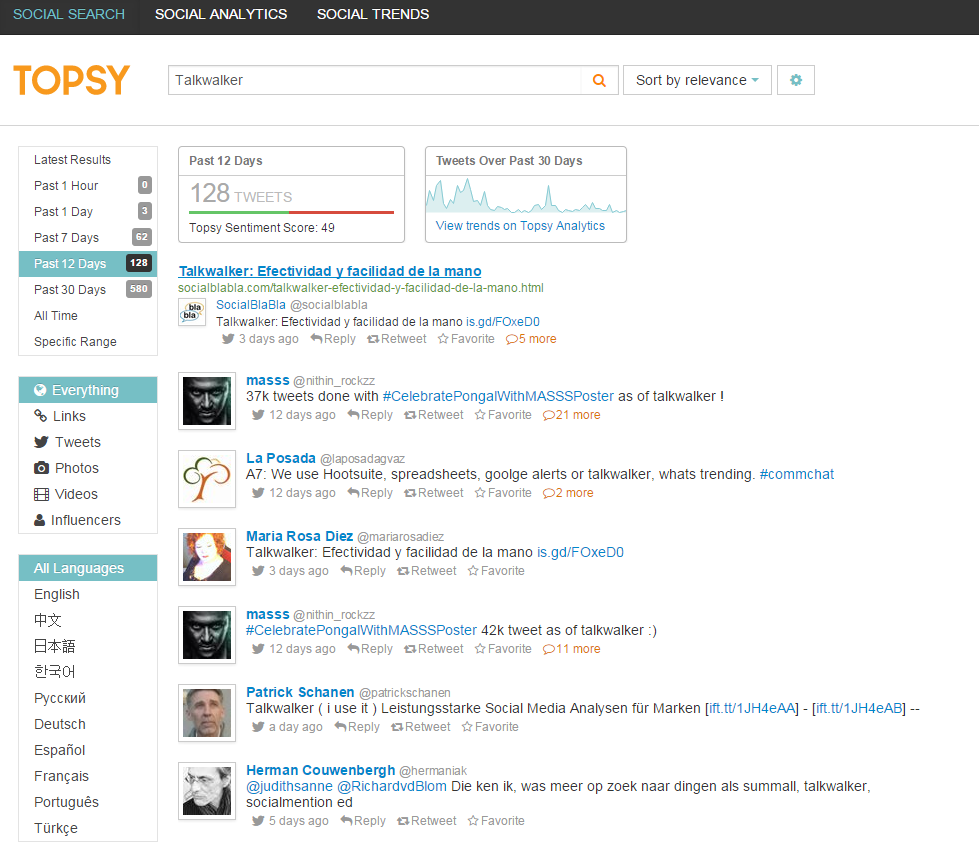This screenshot has height=854, width=979.
Task: Select the Everything filter in the sidebar
Action: tap(88, 390)
